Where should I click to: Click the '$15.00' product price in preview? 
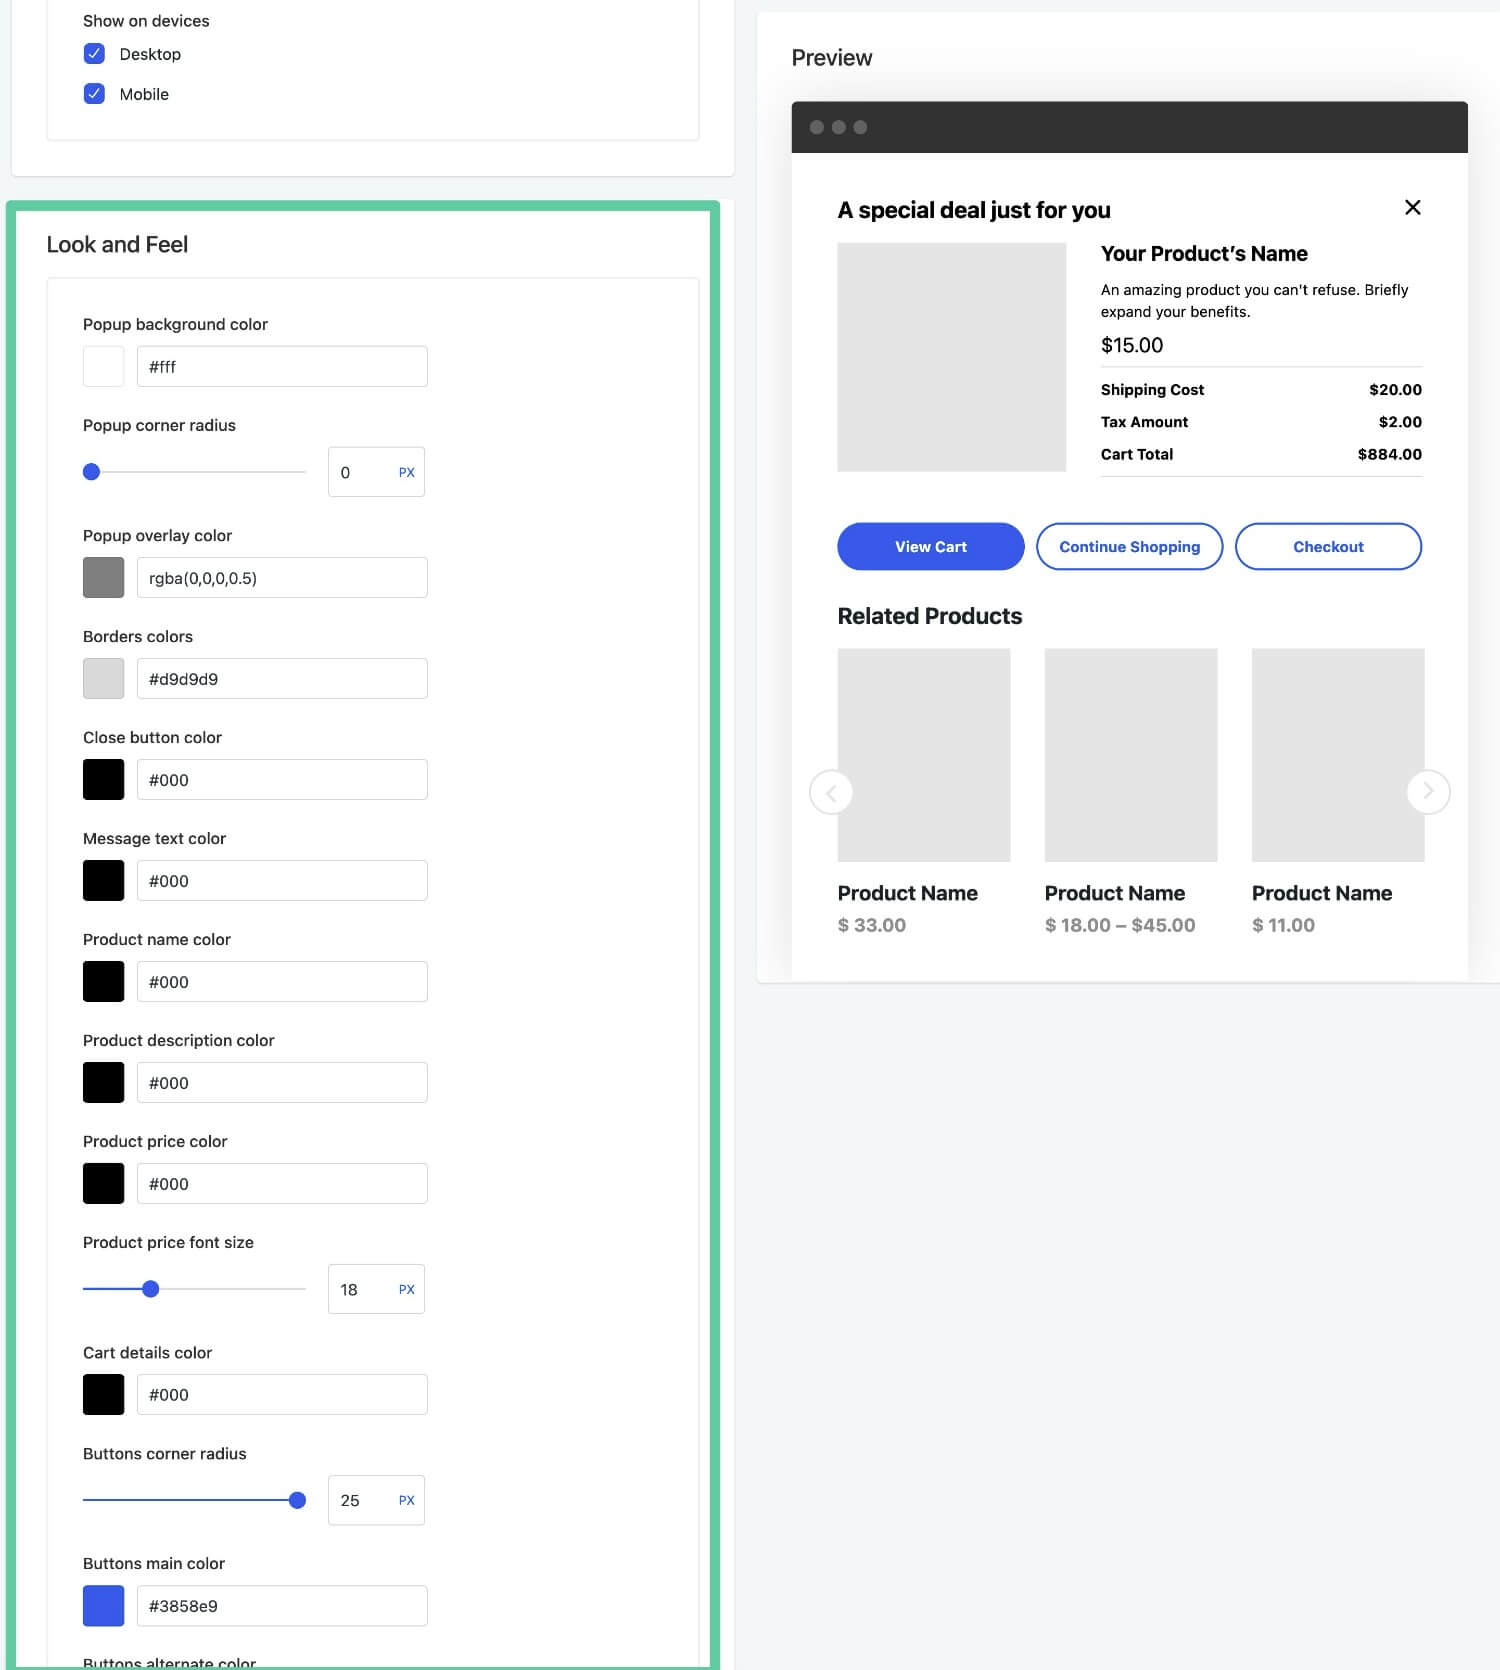(1132, 345)
